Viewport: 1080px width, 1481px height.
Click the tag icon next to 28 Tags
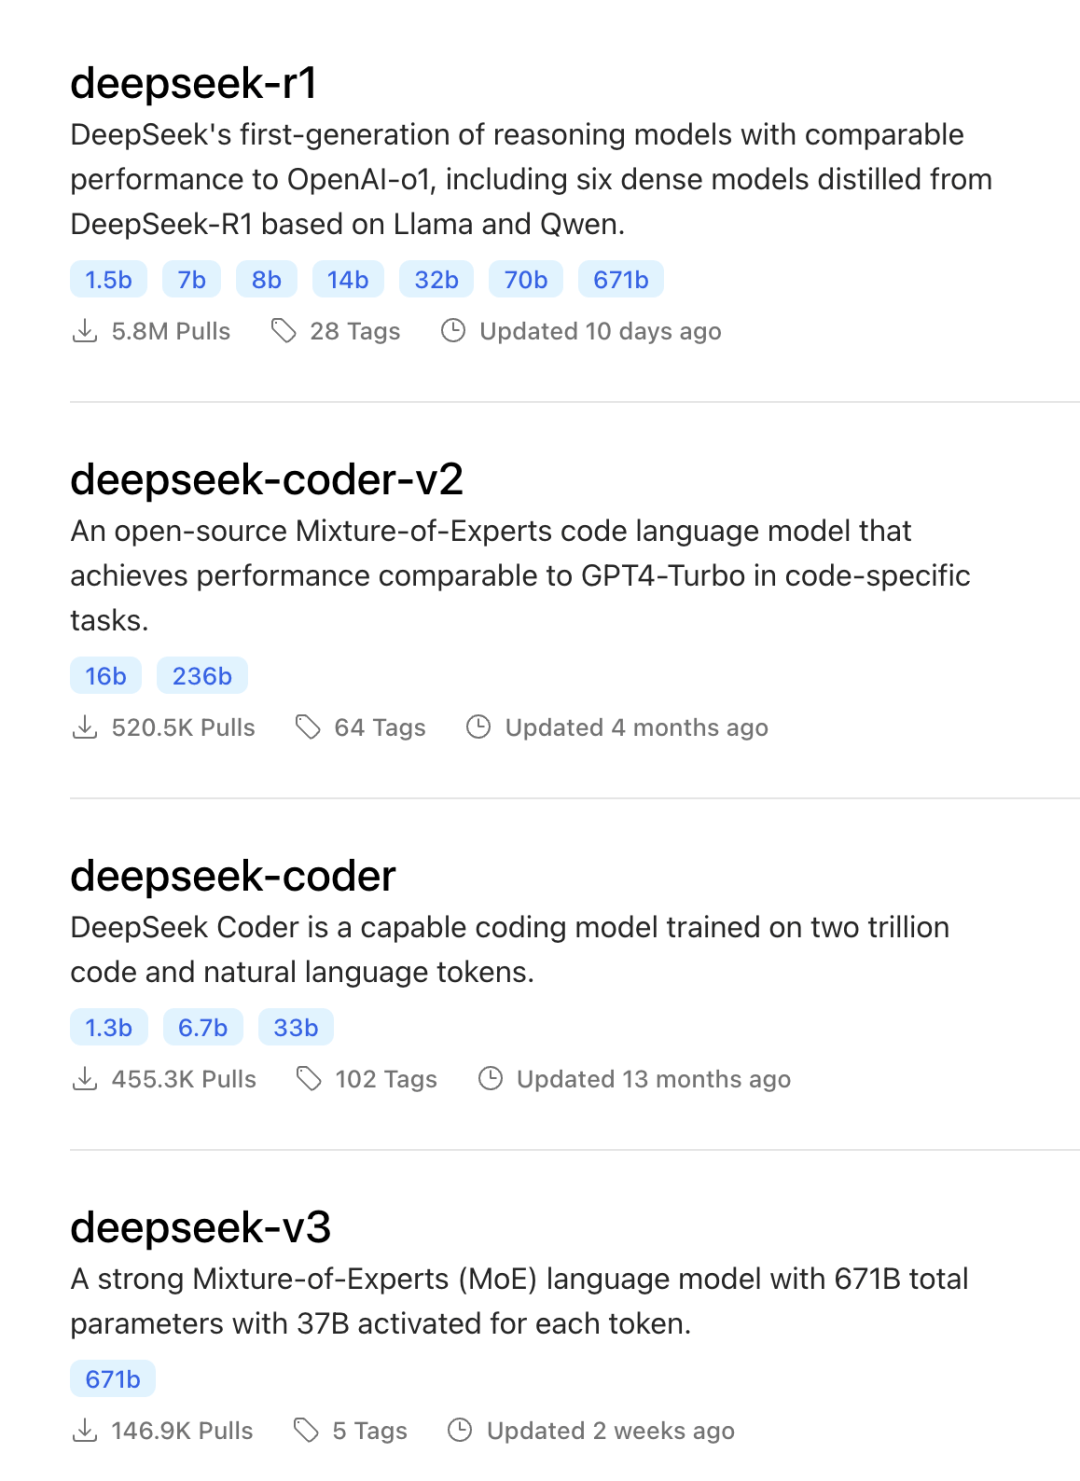coord(284,331)
